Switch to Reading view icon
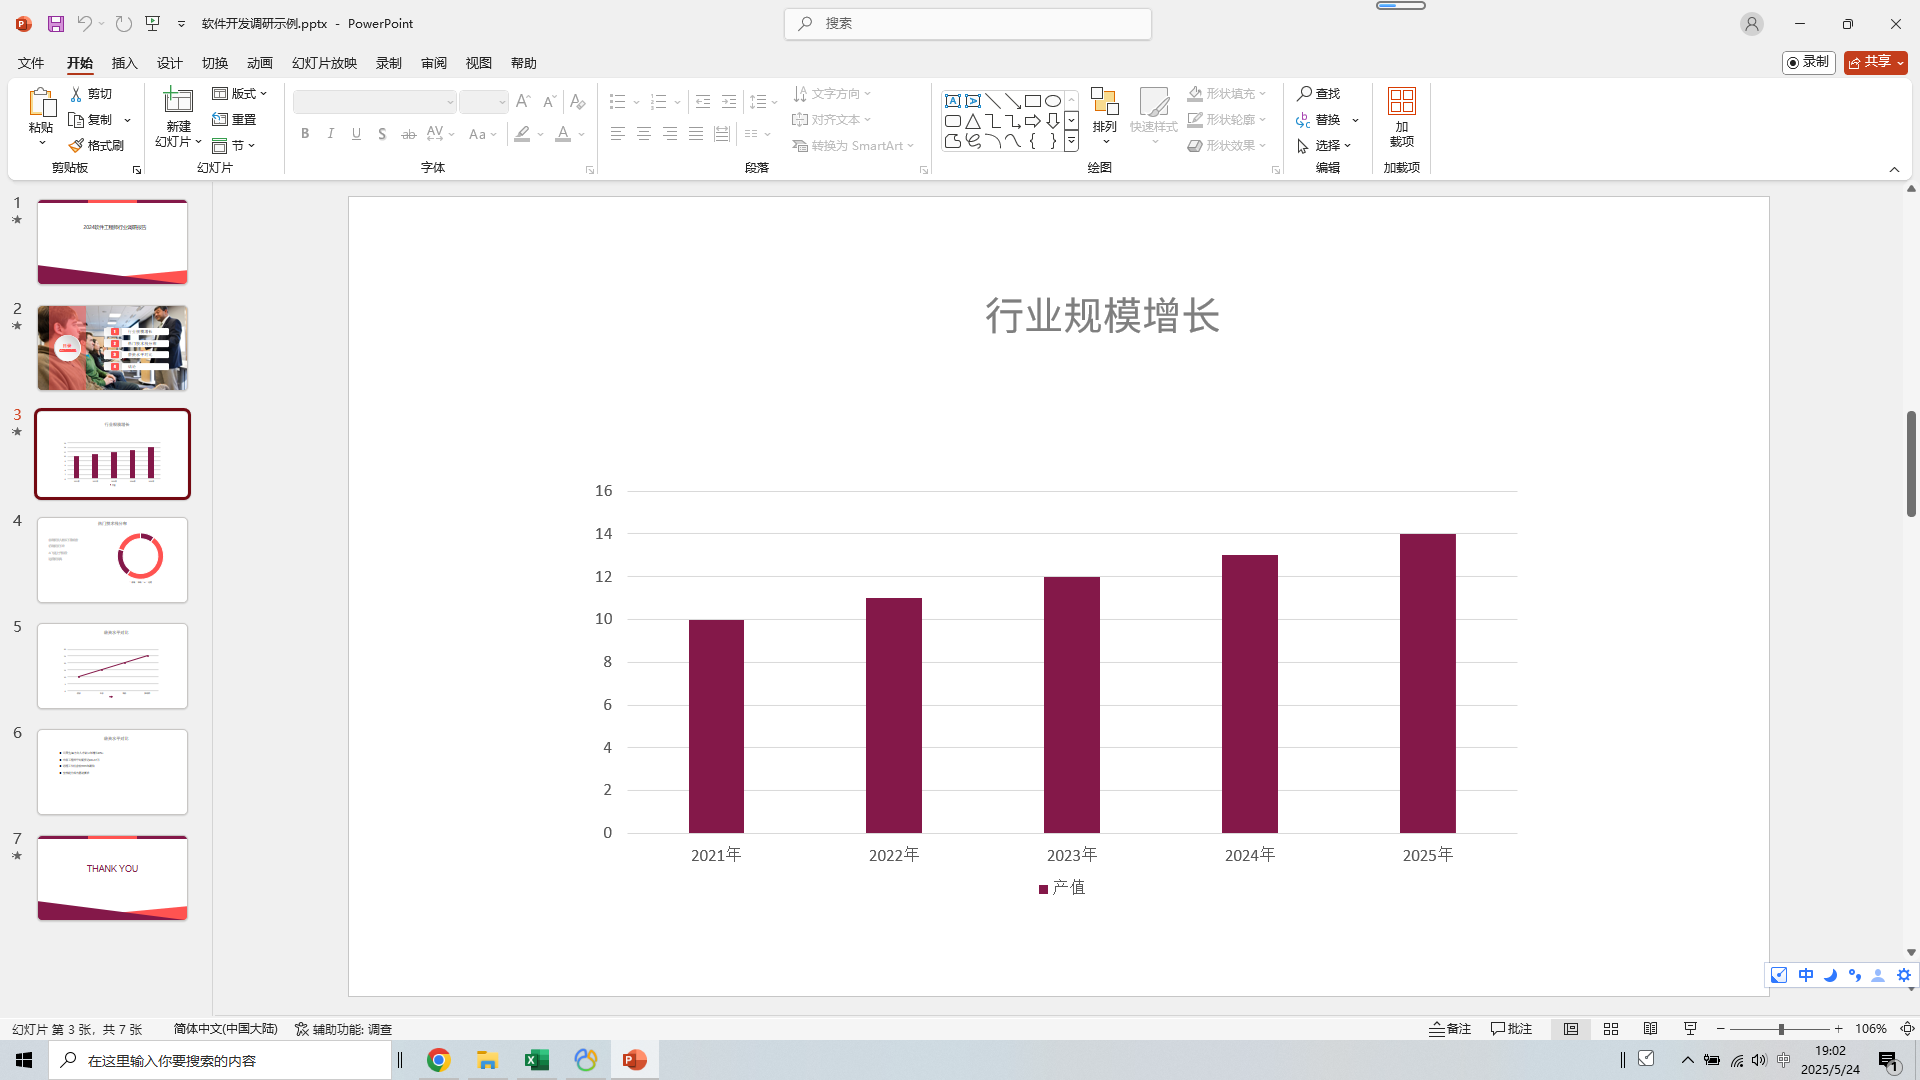This screenshot has width=1920, height=1080. point(1651,1029)
